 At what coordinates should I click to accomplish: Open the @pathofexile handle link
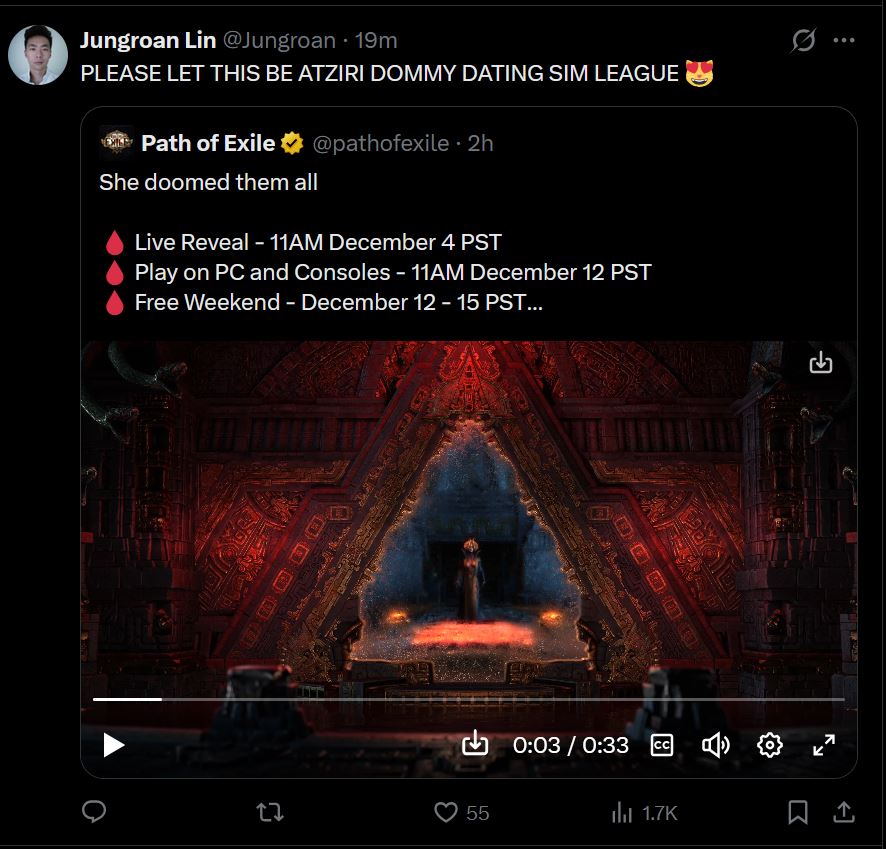click(380, 143)
